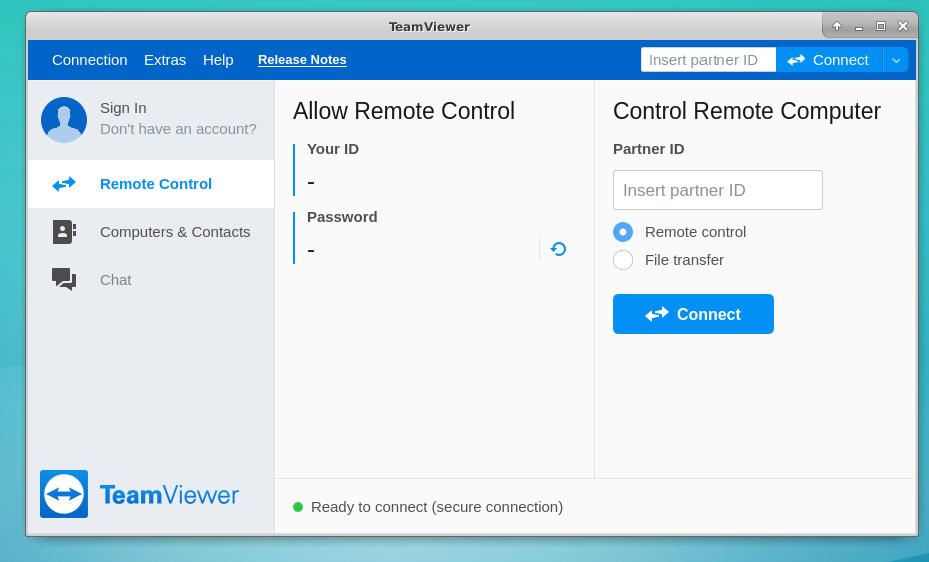Open the Help menu
929x562 pixels.
218,60
